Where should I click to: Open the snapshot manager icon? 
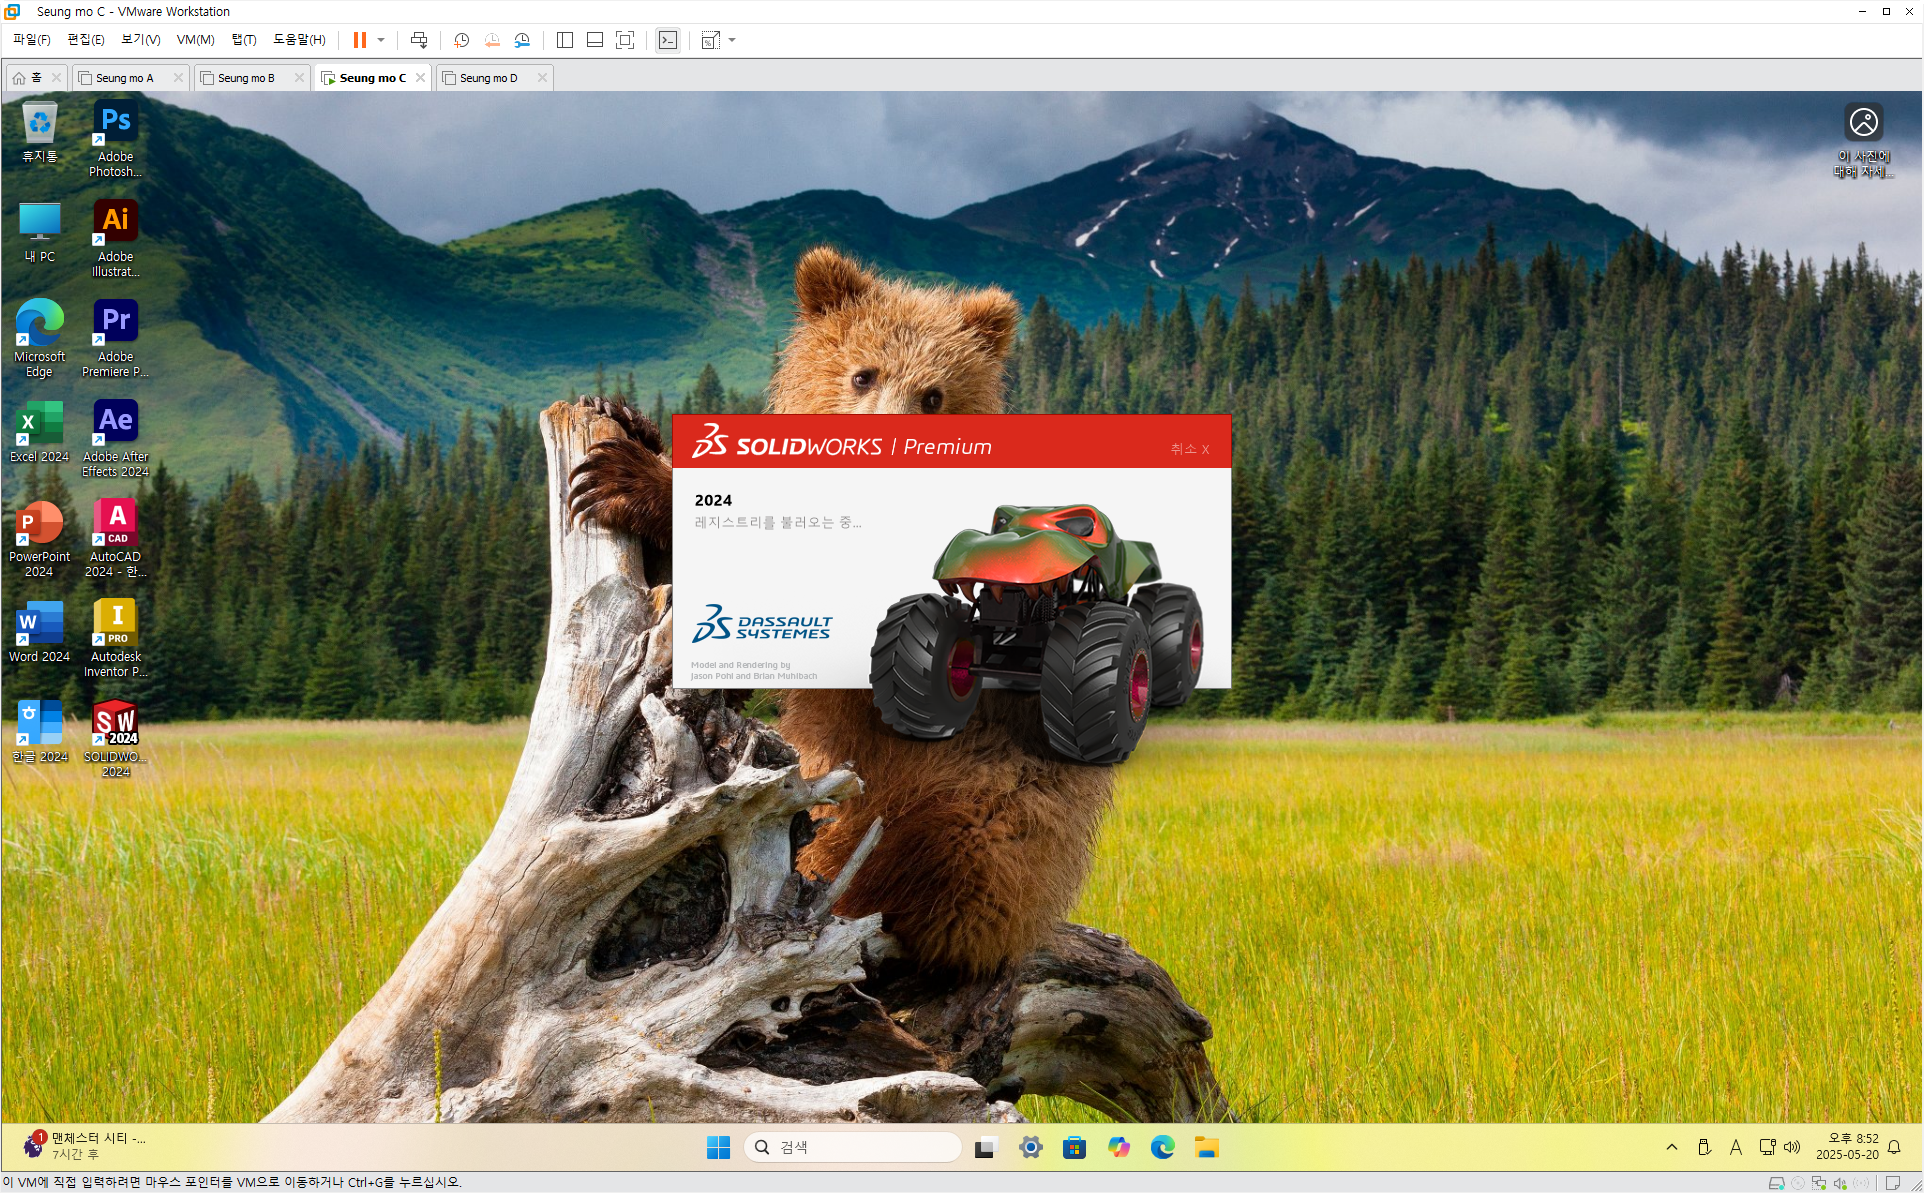pyautogui.click(x=522, y=40)
